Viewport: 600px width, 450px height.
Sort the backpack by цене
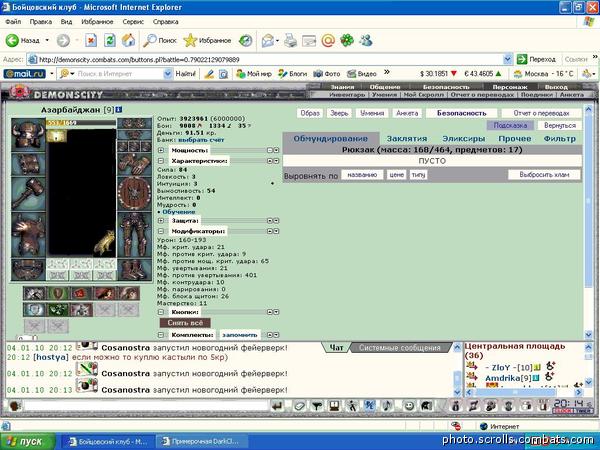(396, 175)
